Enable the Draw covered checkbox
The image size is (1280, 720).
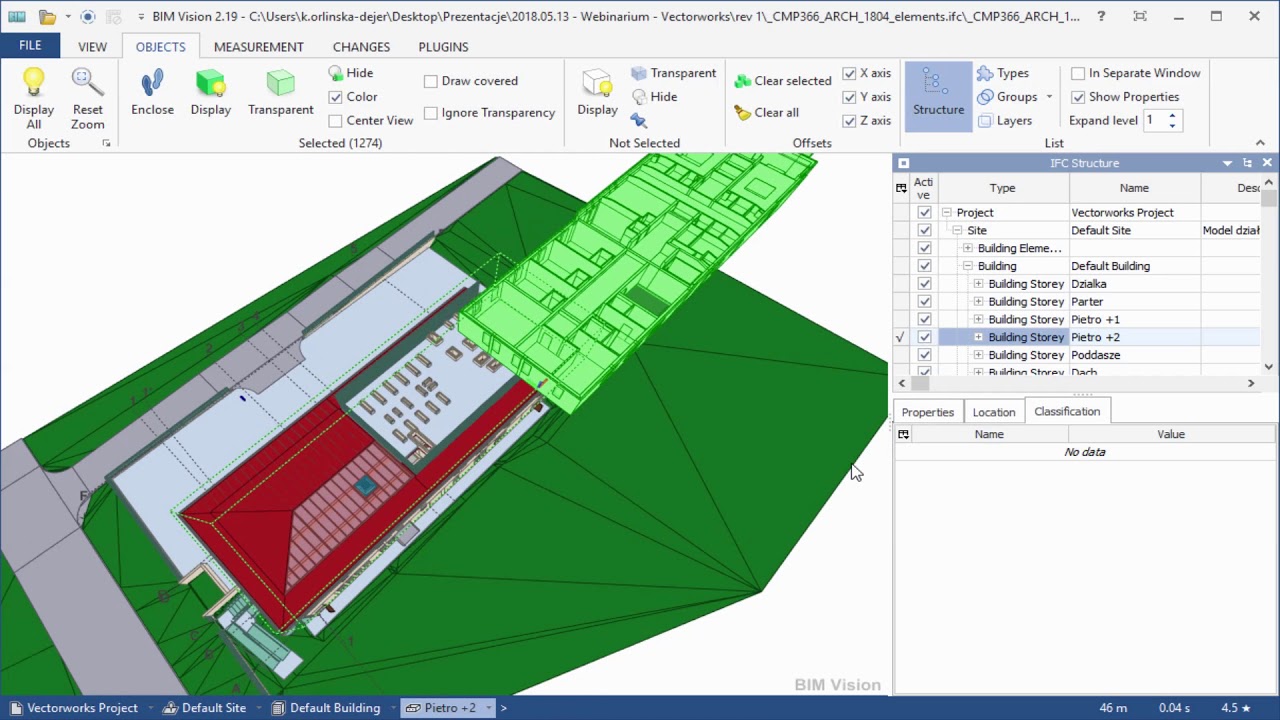(431, 81)
